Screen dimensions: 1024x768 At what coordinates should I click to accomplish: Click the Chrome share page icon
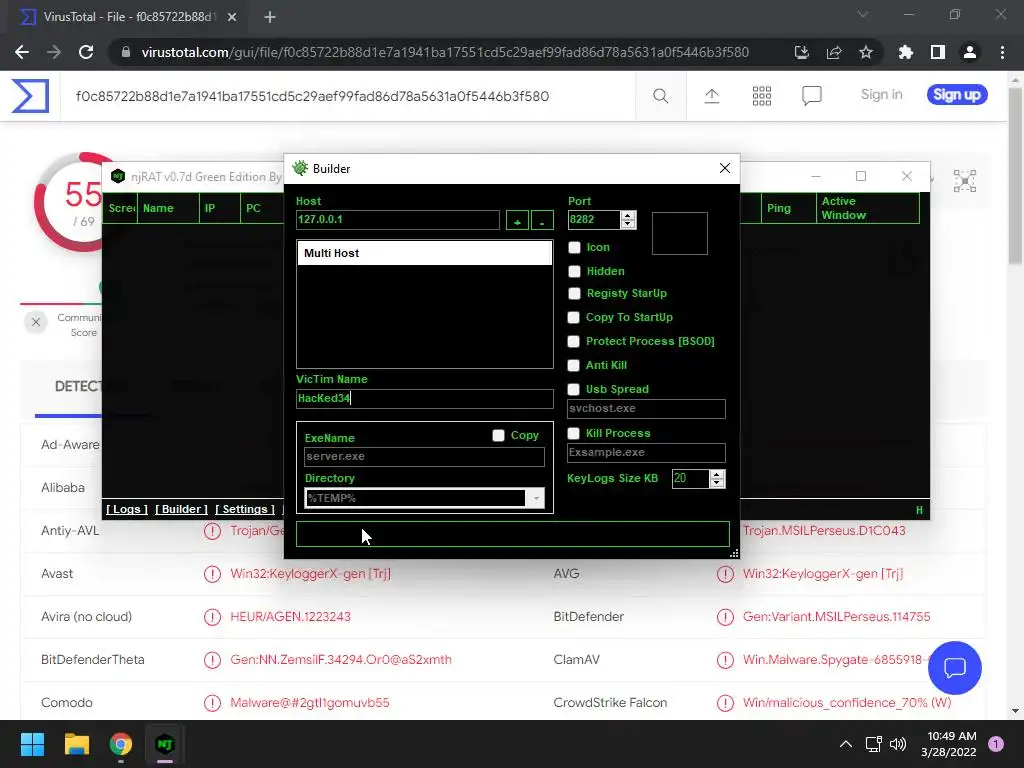834,52
